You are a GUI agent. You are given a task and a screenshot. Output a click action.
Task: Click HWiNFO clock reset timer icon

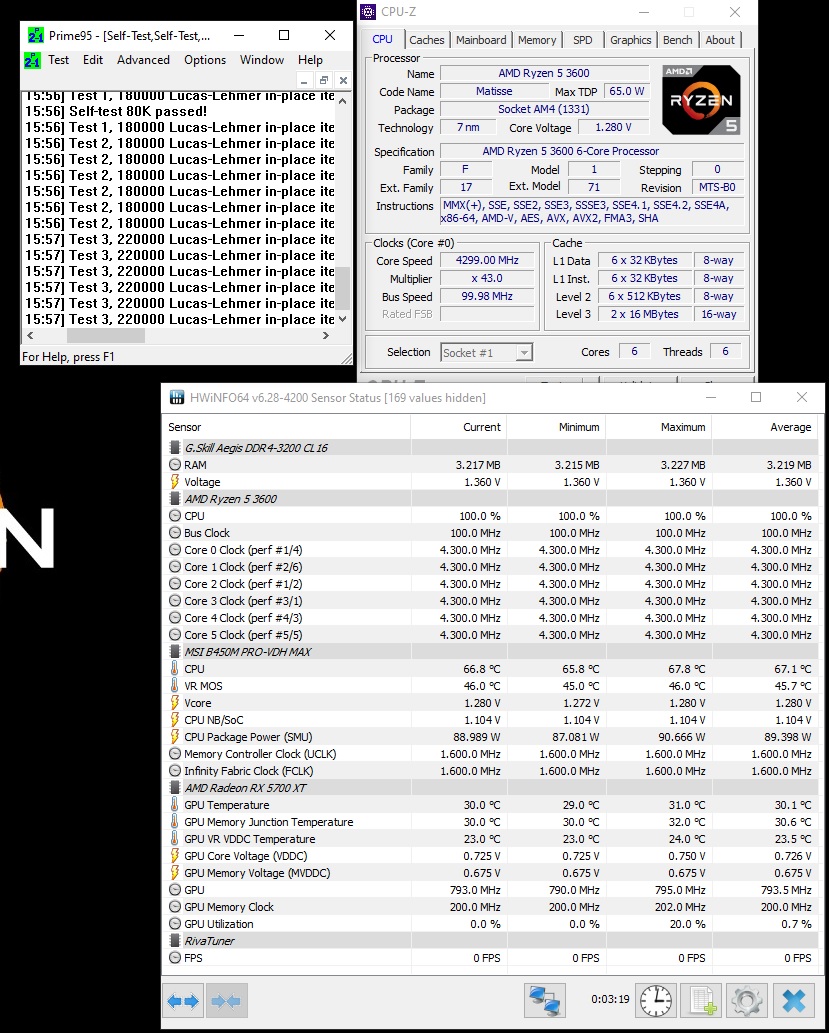tap(655, 1001)
